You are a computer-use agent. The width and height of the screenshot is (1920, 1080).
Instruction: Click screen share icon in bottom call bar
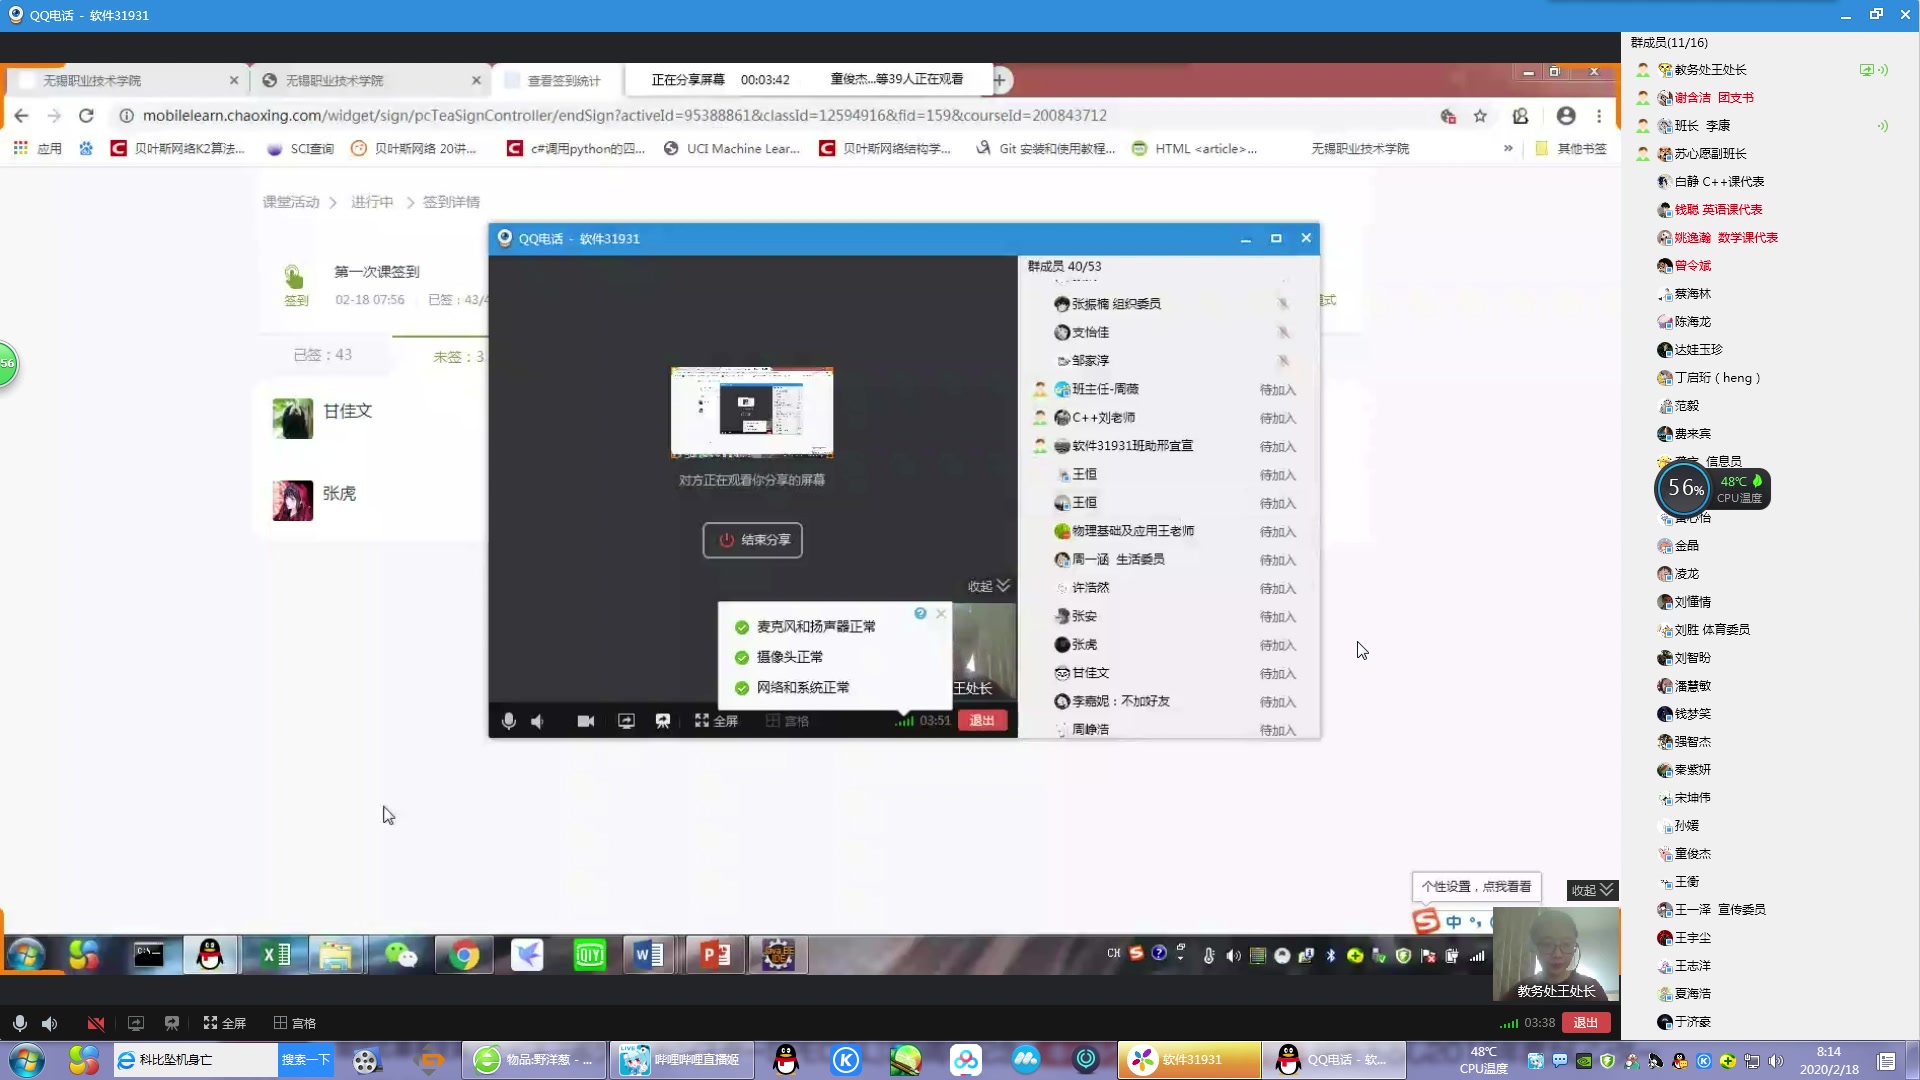136,1023
